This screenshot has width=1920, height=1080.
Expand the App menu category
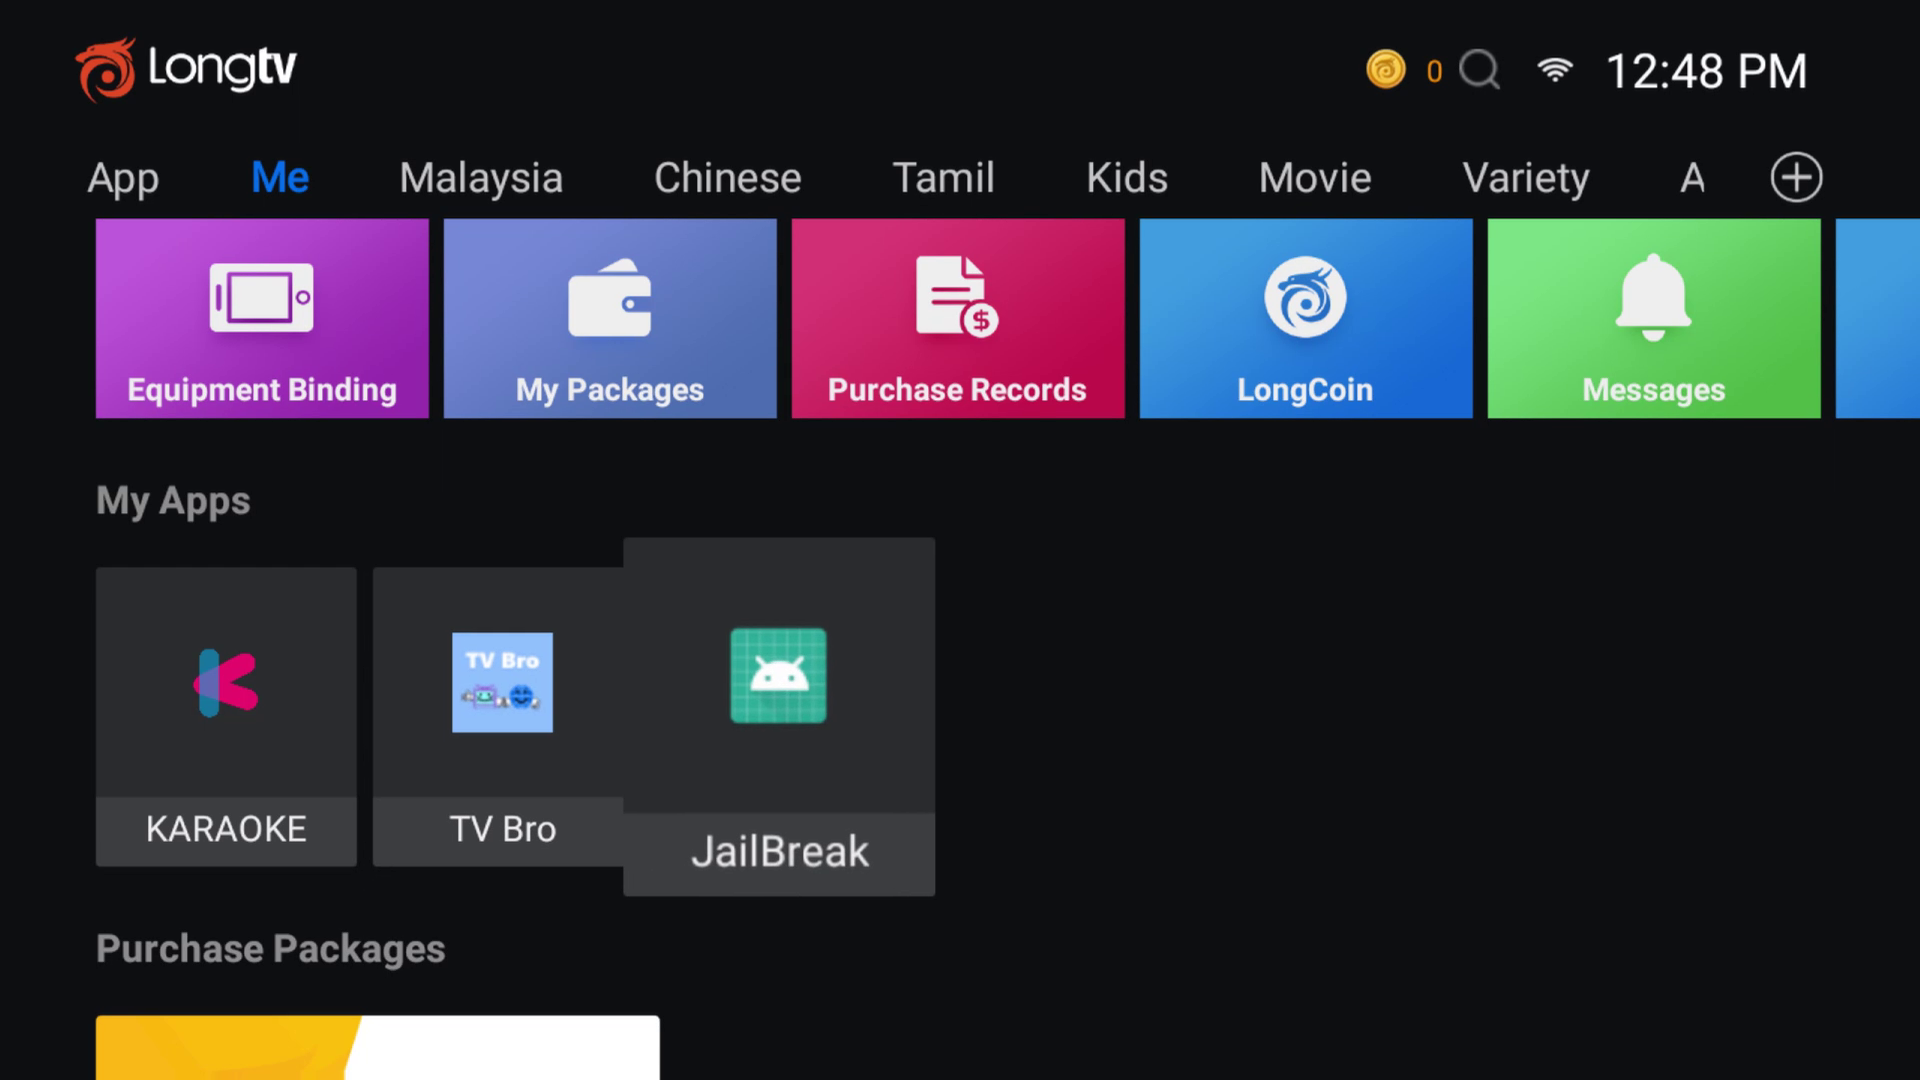coord(124,175)
